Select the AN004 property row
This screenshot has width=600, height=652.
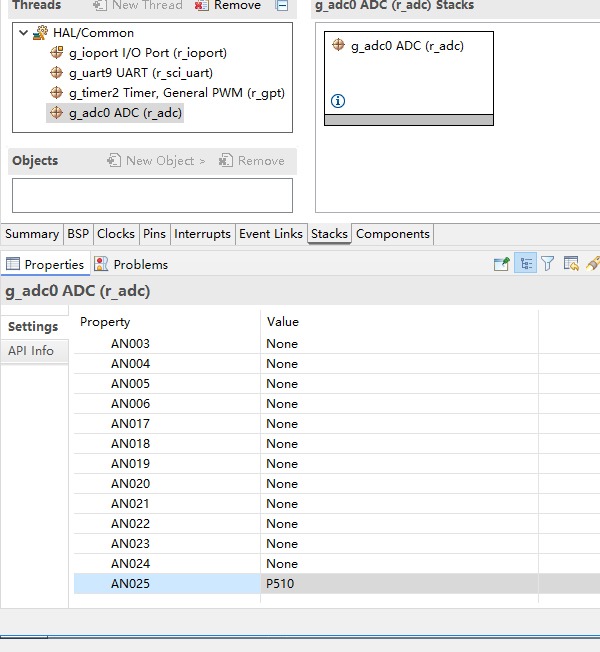(337, 363)
